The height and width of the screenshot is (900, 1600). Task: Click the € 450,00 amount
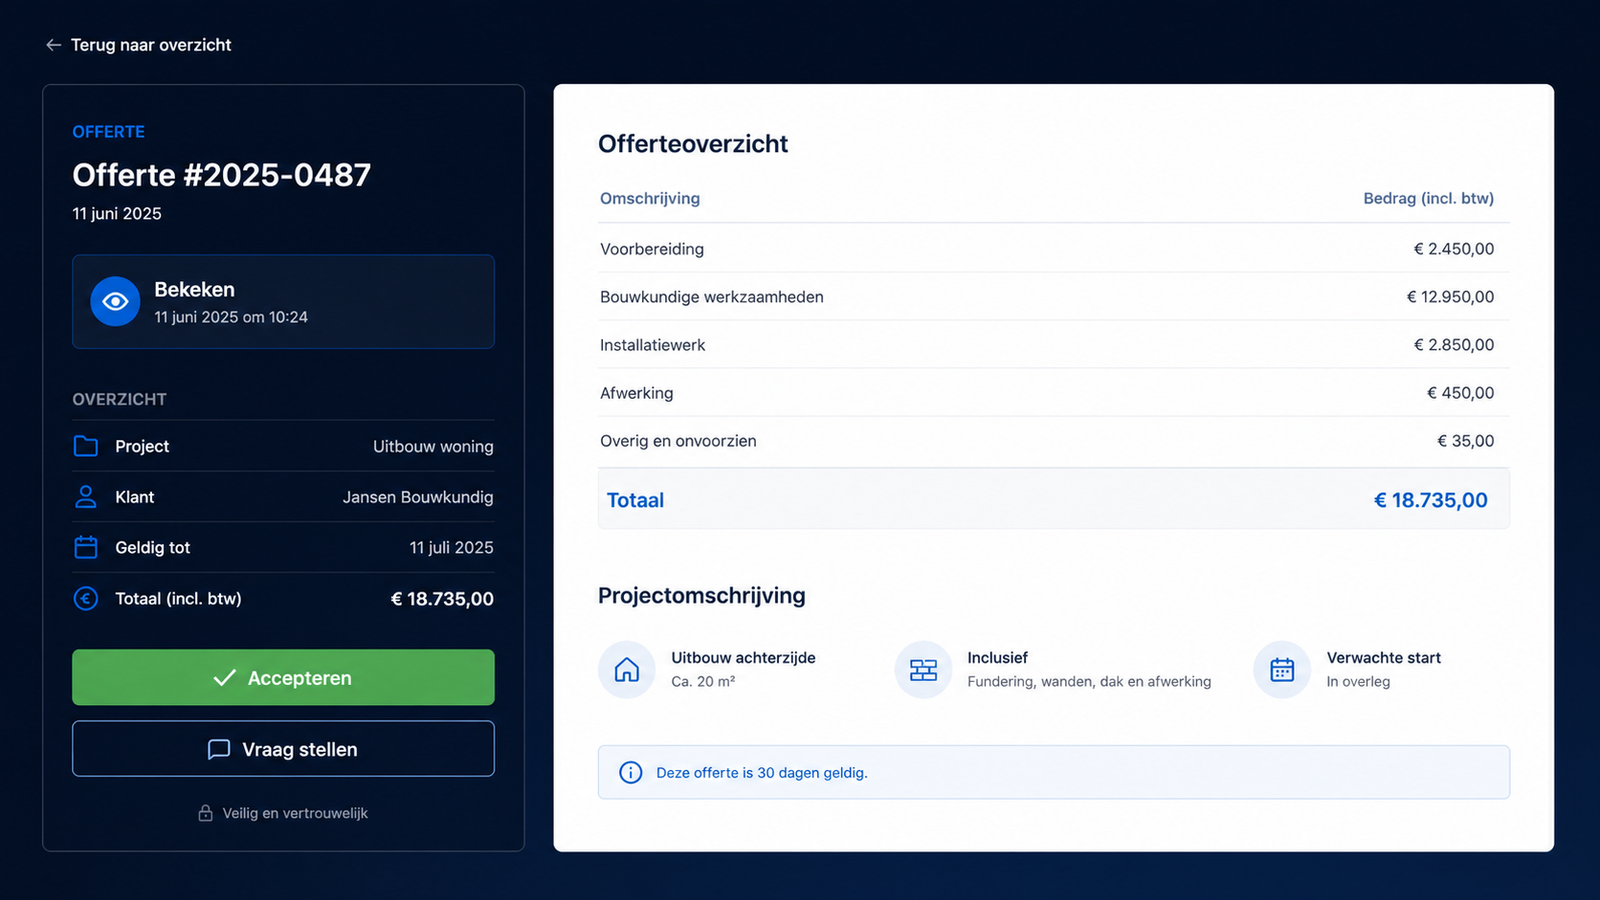coord(1460,393)
